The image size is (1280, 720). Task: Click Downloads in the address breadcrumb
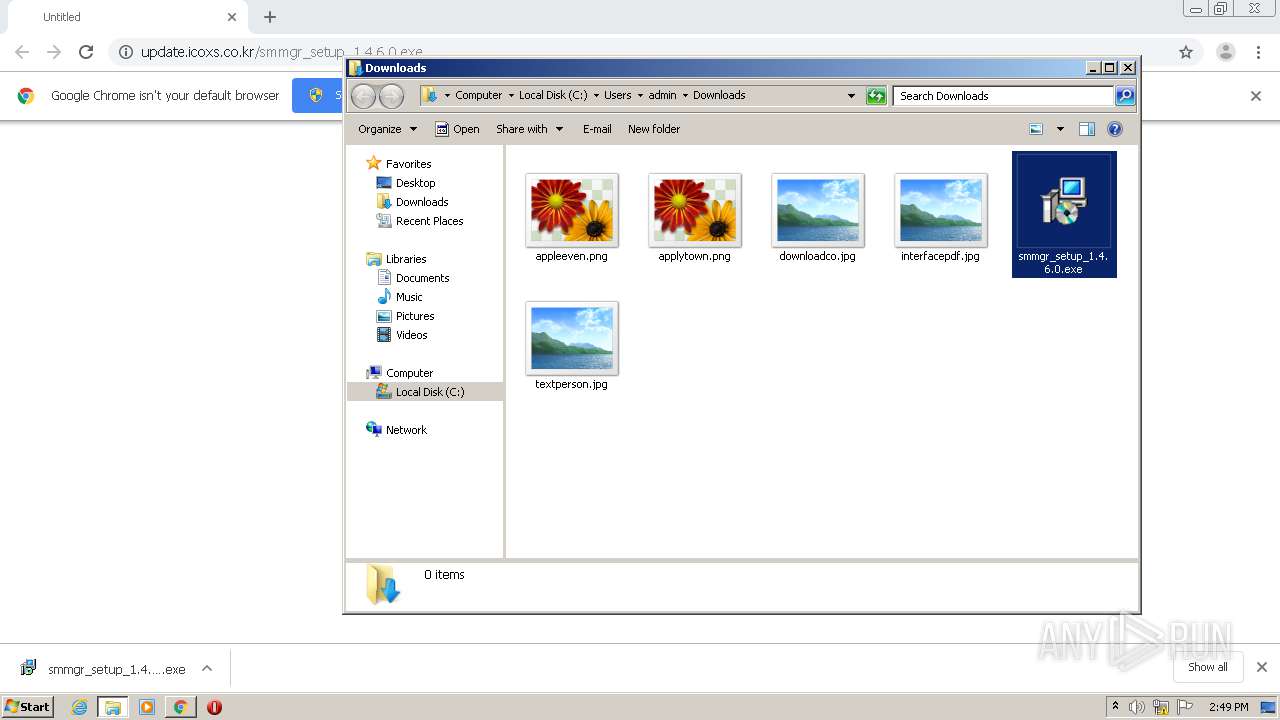719,95
